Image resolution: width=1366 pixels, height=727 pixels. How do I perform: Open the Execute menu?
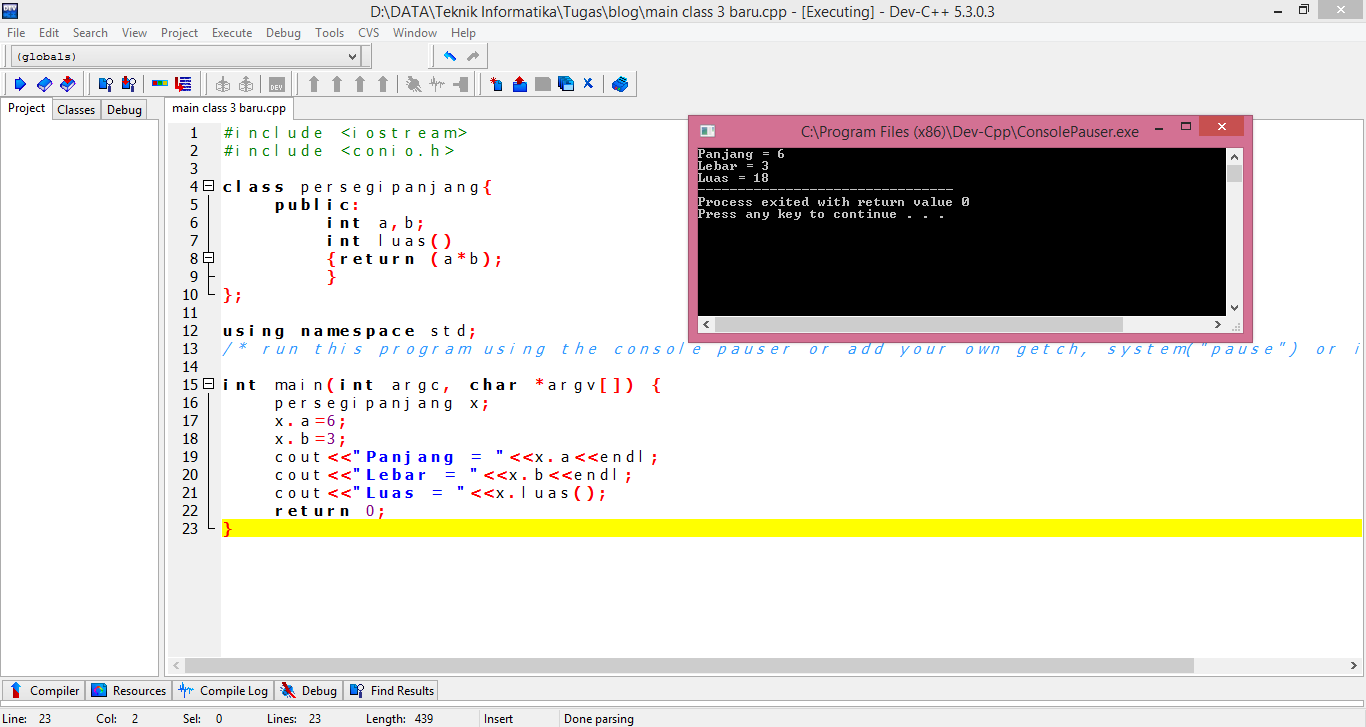[x=232, y=33]
